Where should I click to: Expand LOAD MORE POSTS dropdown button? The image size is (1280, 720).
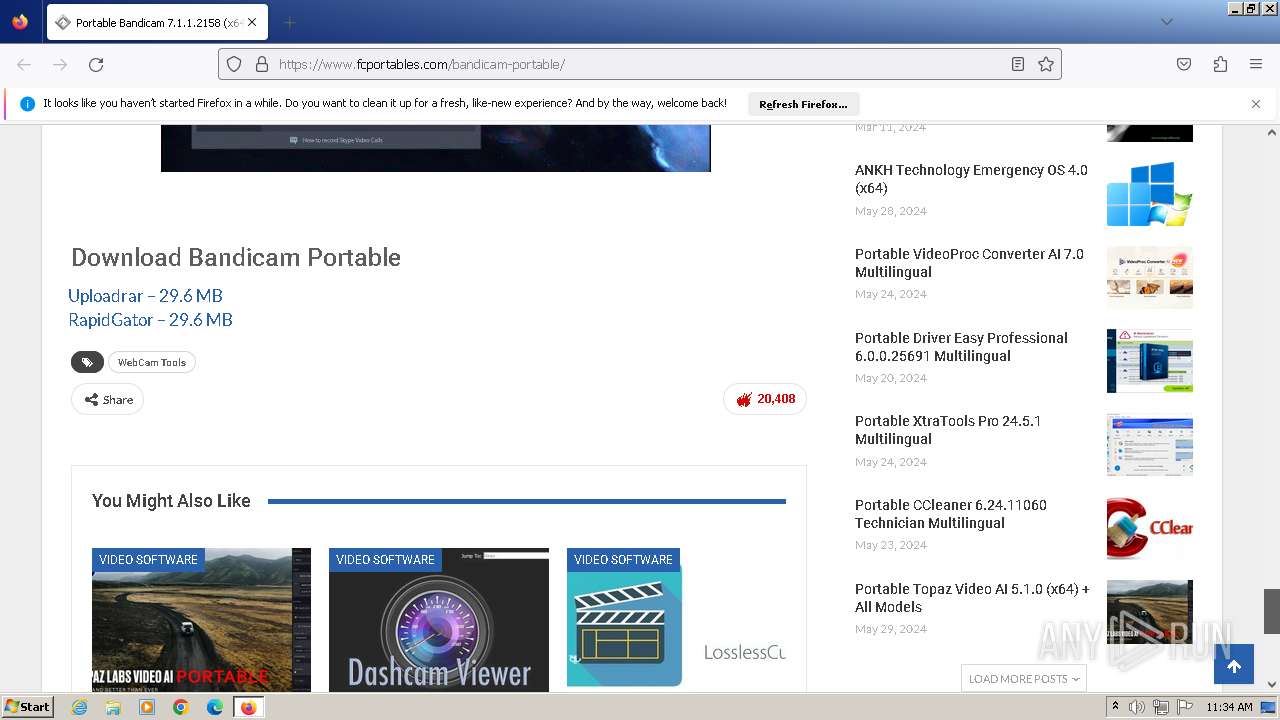coord(1024,678)
